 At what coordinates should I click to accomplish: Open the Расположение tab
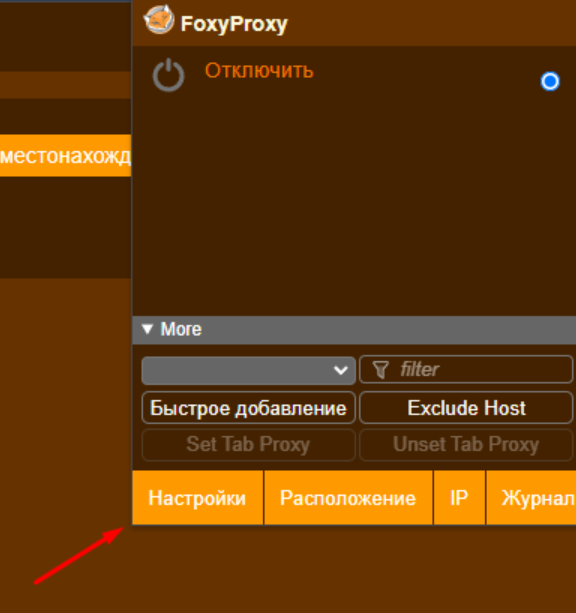tap(348, 498)
